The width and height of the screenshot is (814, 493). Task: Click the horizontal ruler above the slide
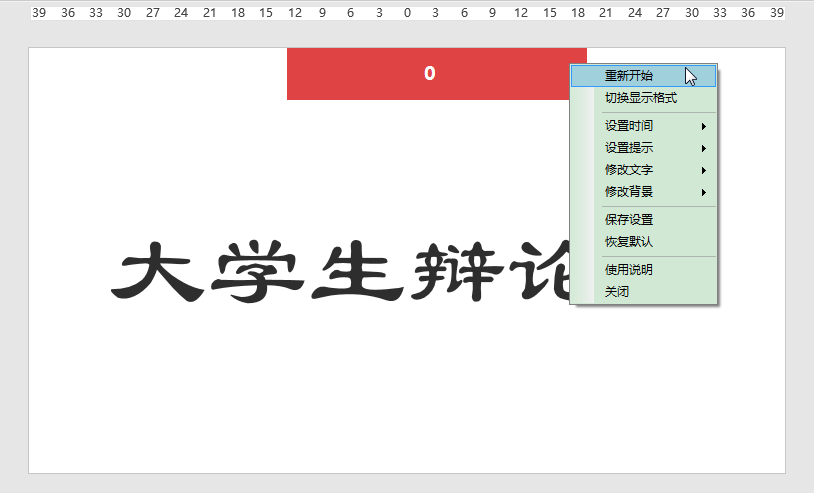point(408,13)
